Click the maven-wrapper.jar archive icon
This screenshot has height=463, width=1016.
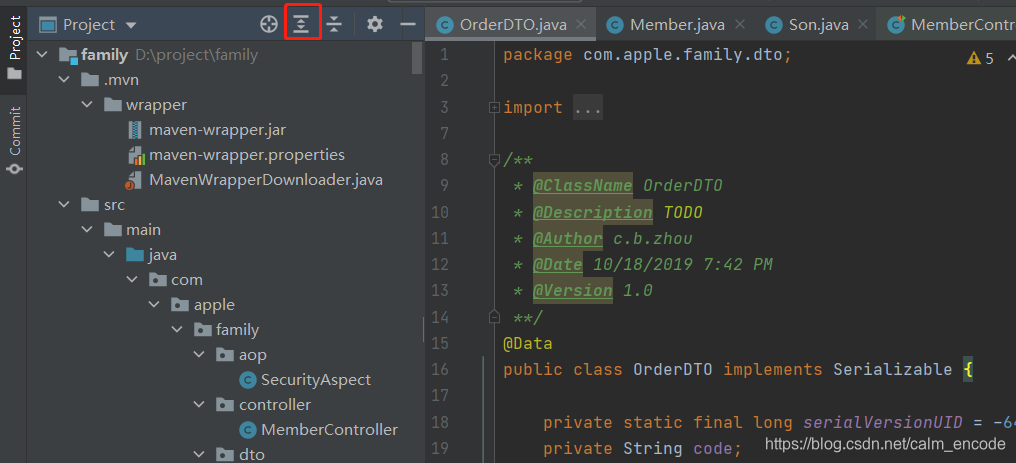click(x=135, y=130)
